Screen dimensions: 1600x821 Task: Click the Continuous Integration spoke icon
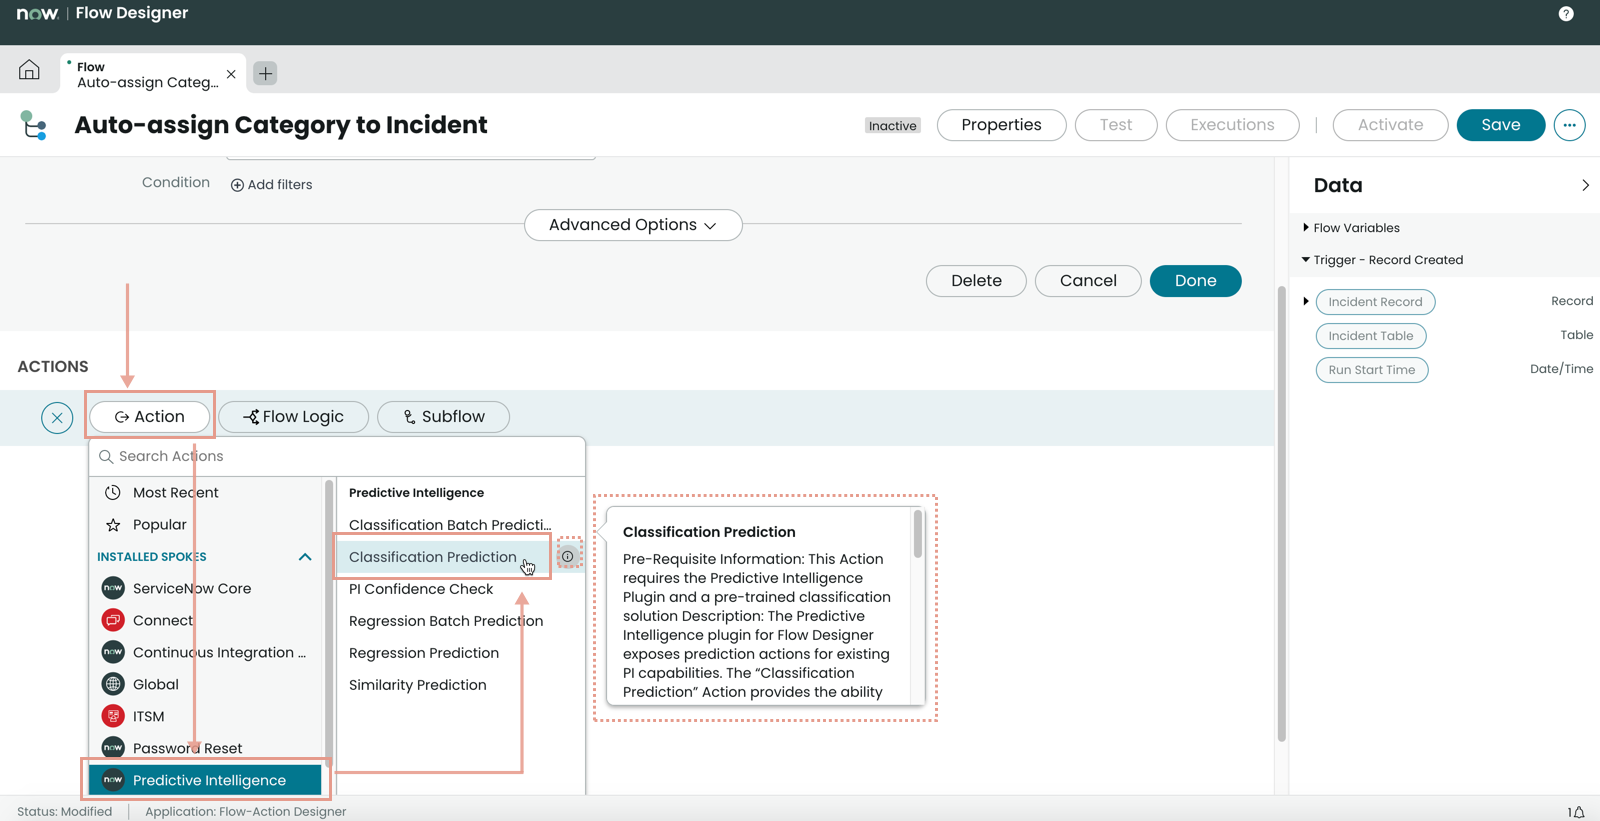point(113,652)
